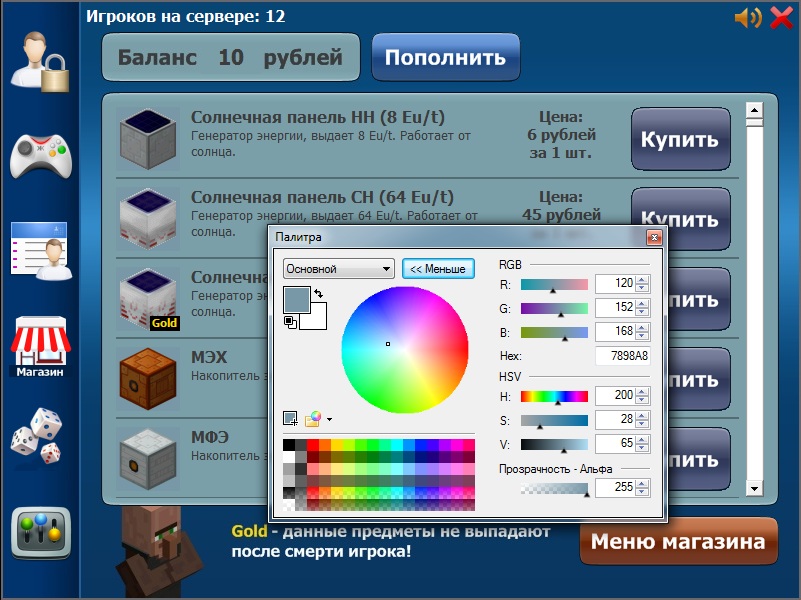Click the R value field showing 120

[x=615, y=283]
